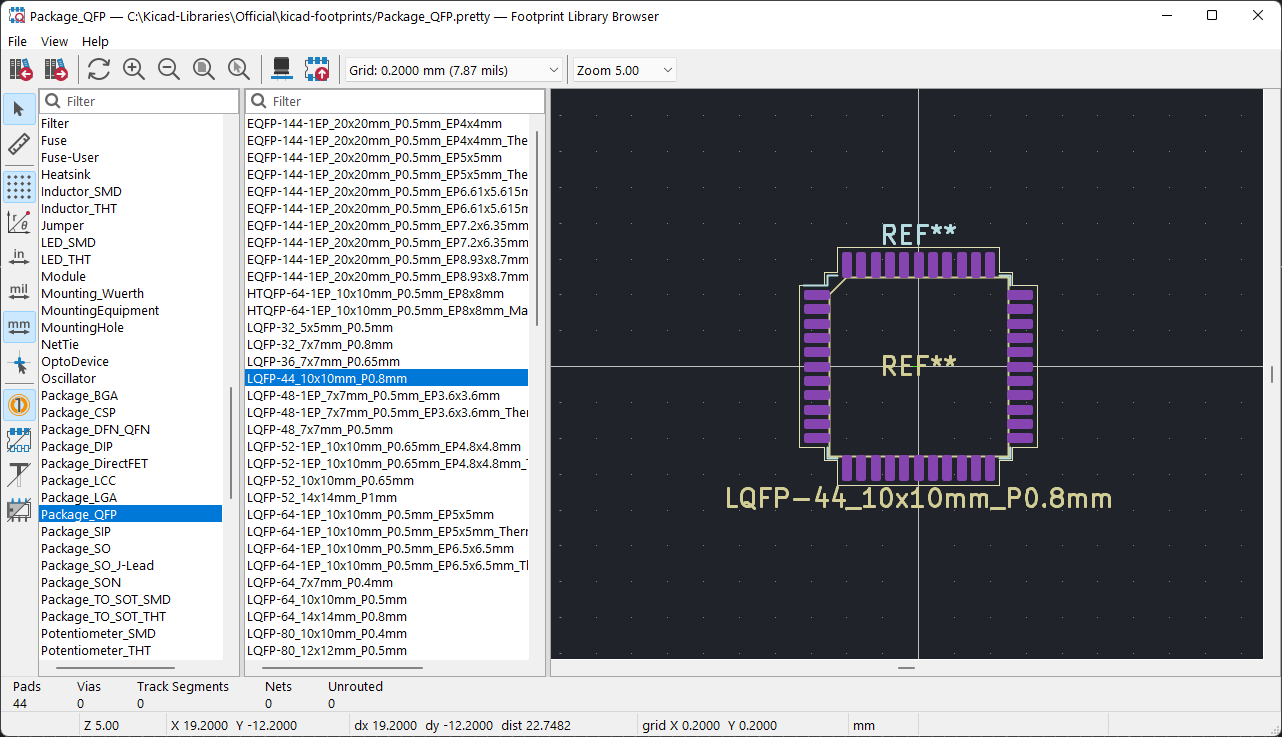The width and height of the screenshot is (1282, 737).
Task: Refresh the footprint view
Action: click(98, 69)
